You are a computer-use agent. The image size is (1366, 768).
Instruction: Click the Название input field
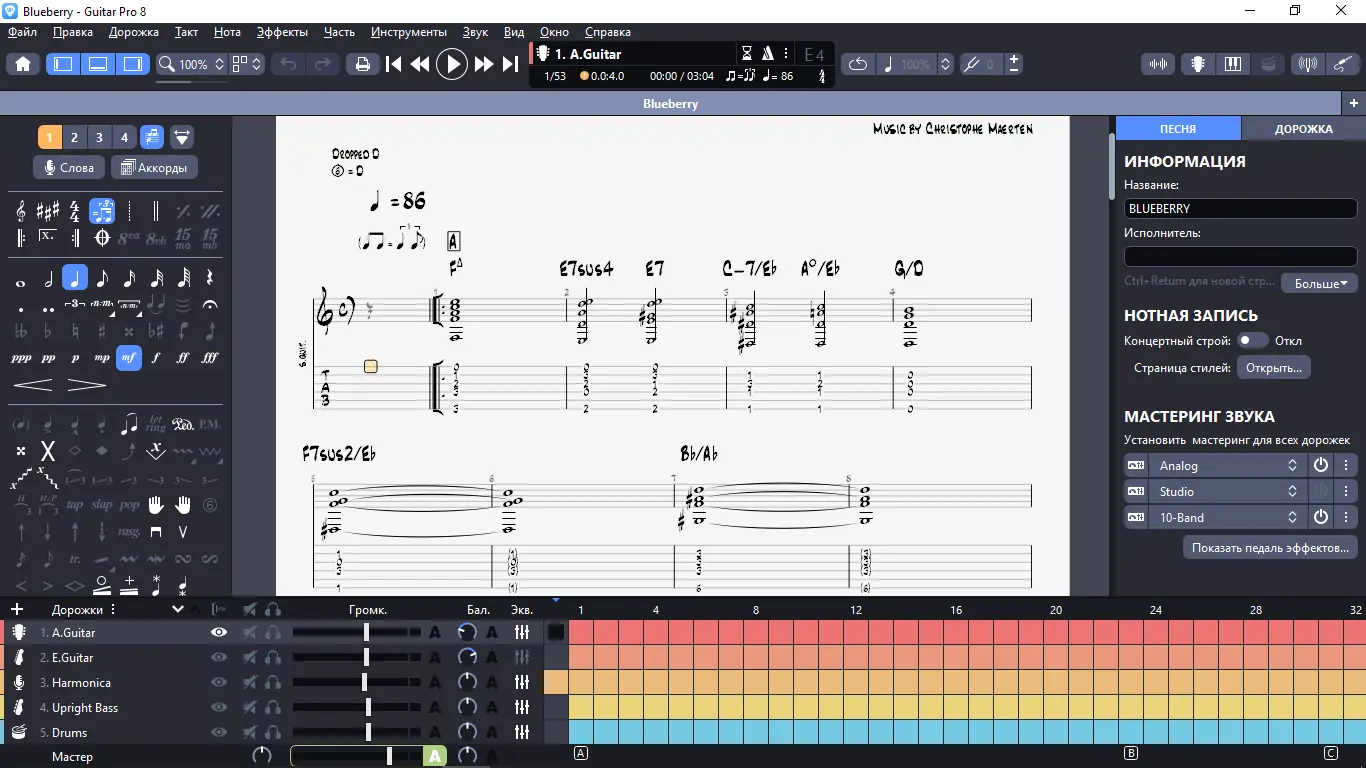1240,208
